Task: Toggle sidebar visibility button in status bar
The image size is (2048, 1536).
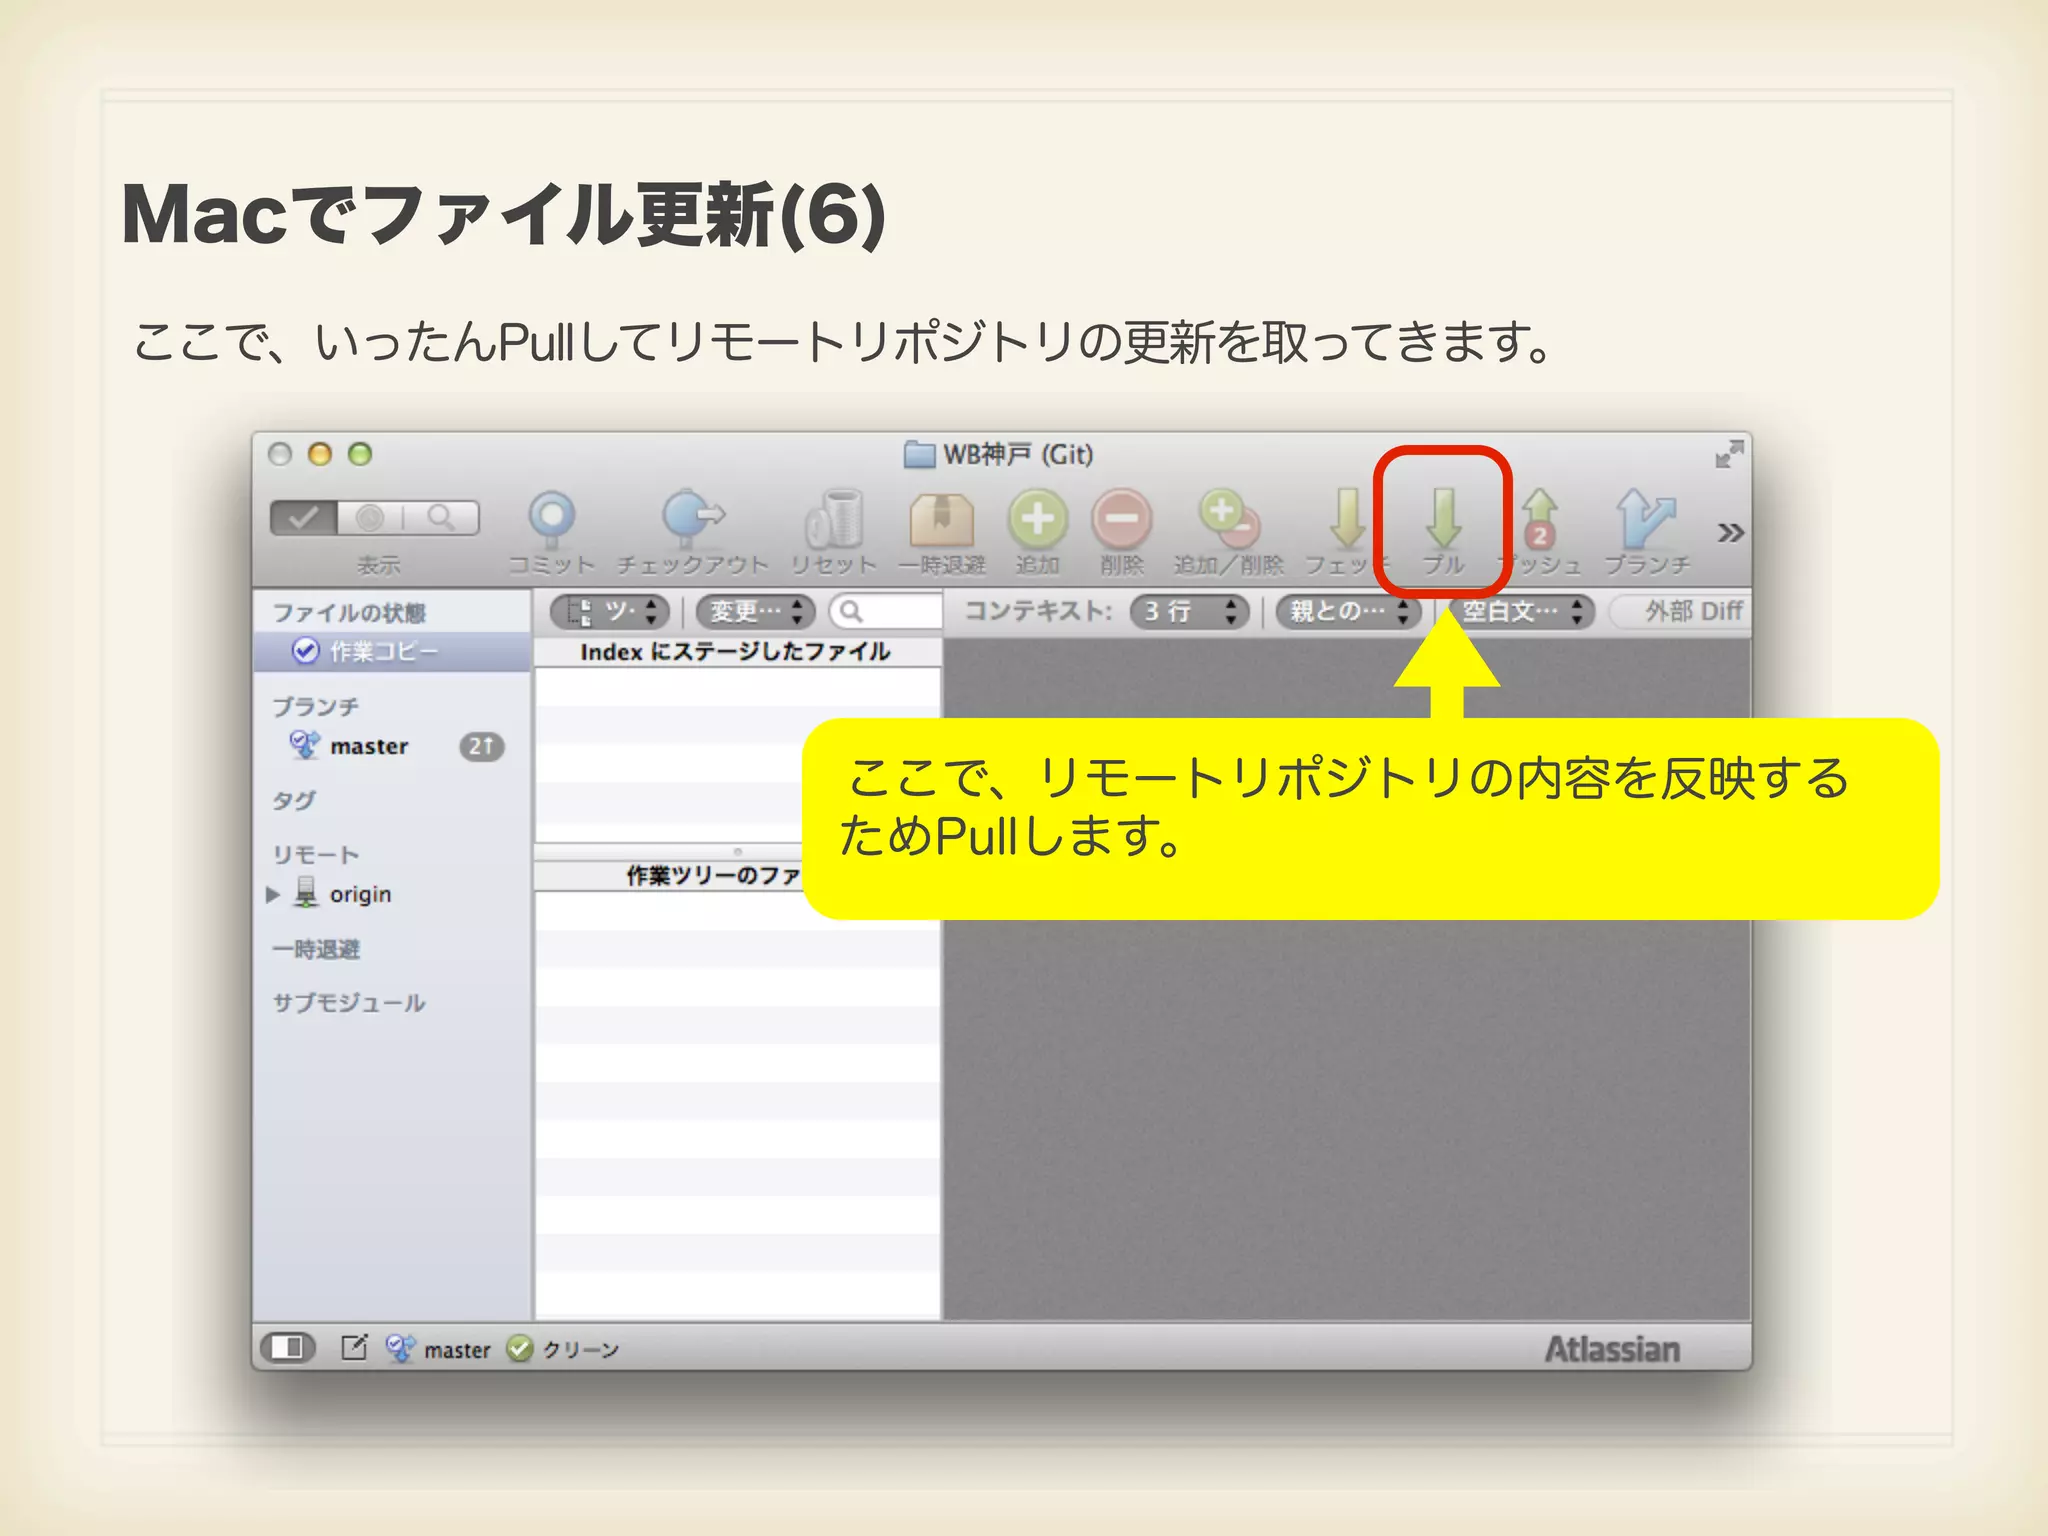Action: (287, 1348)
